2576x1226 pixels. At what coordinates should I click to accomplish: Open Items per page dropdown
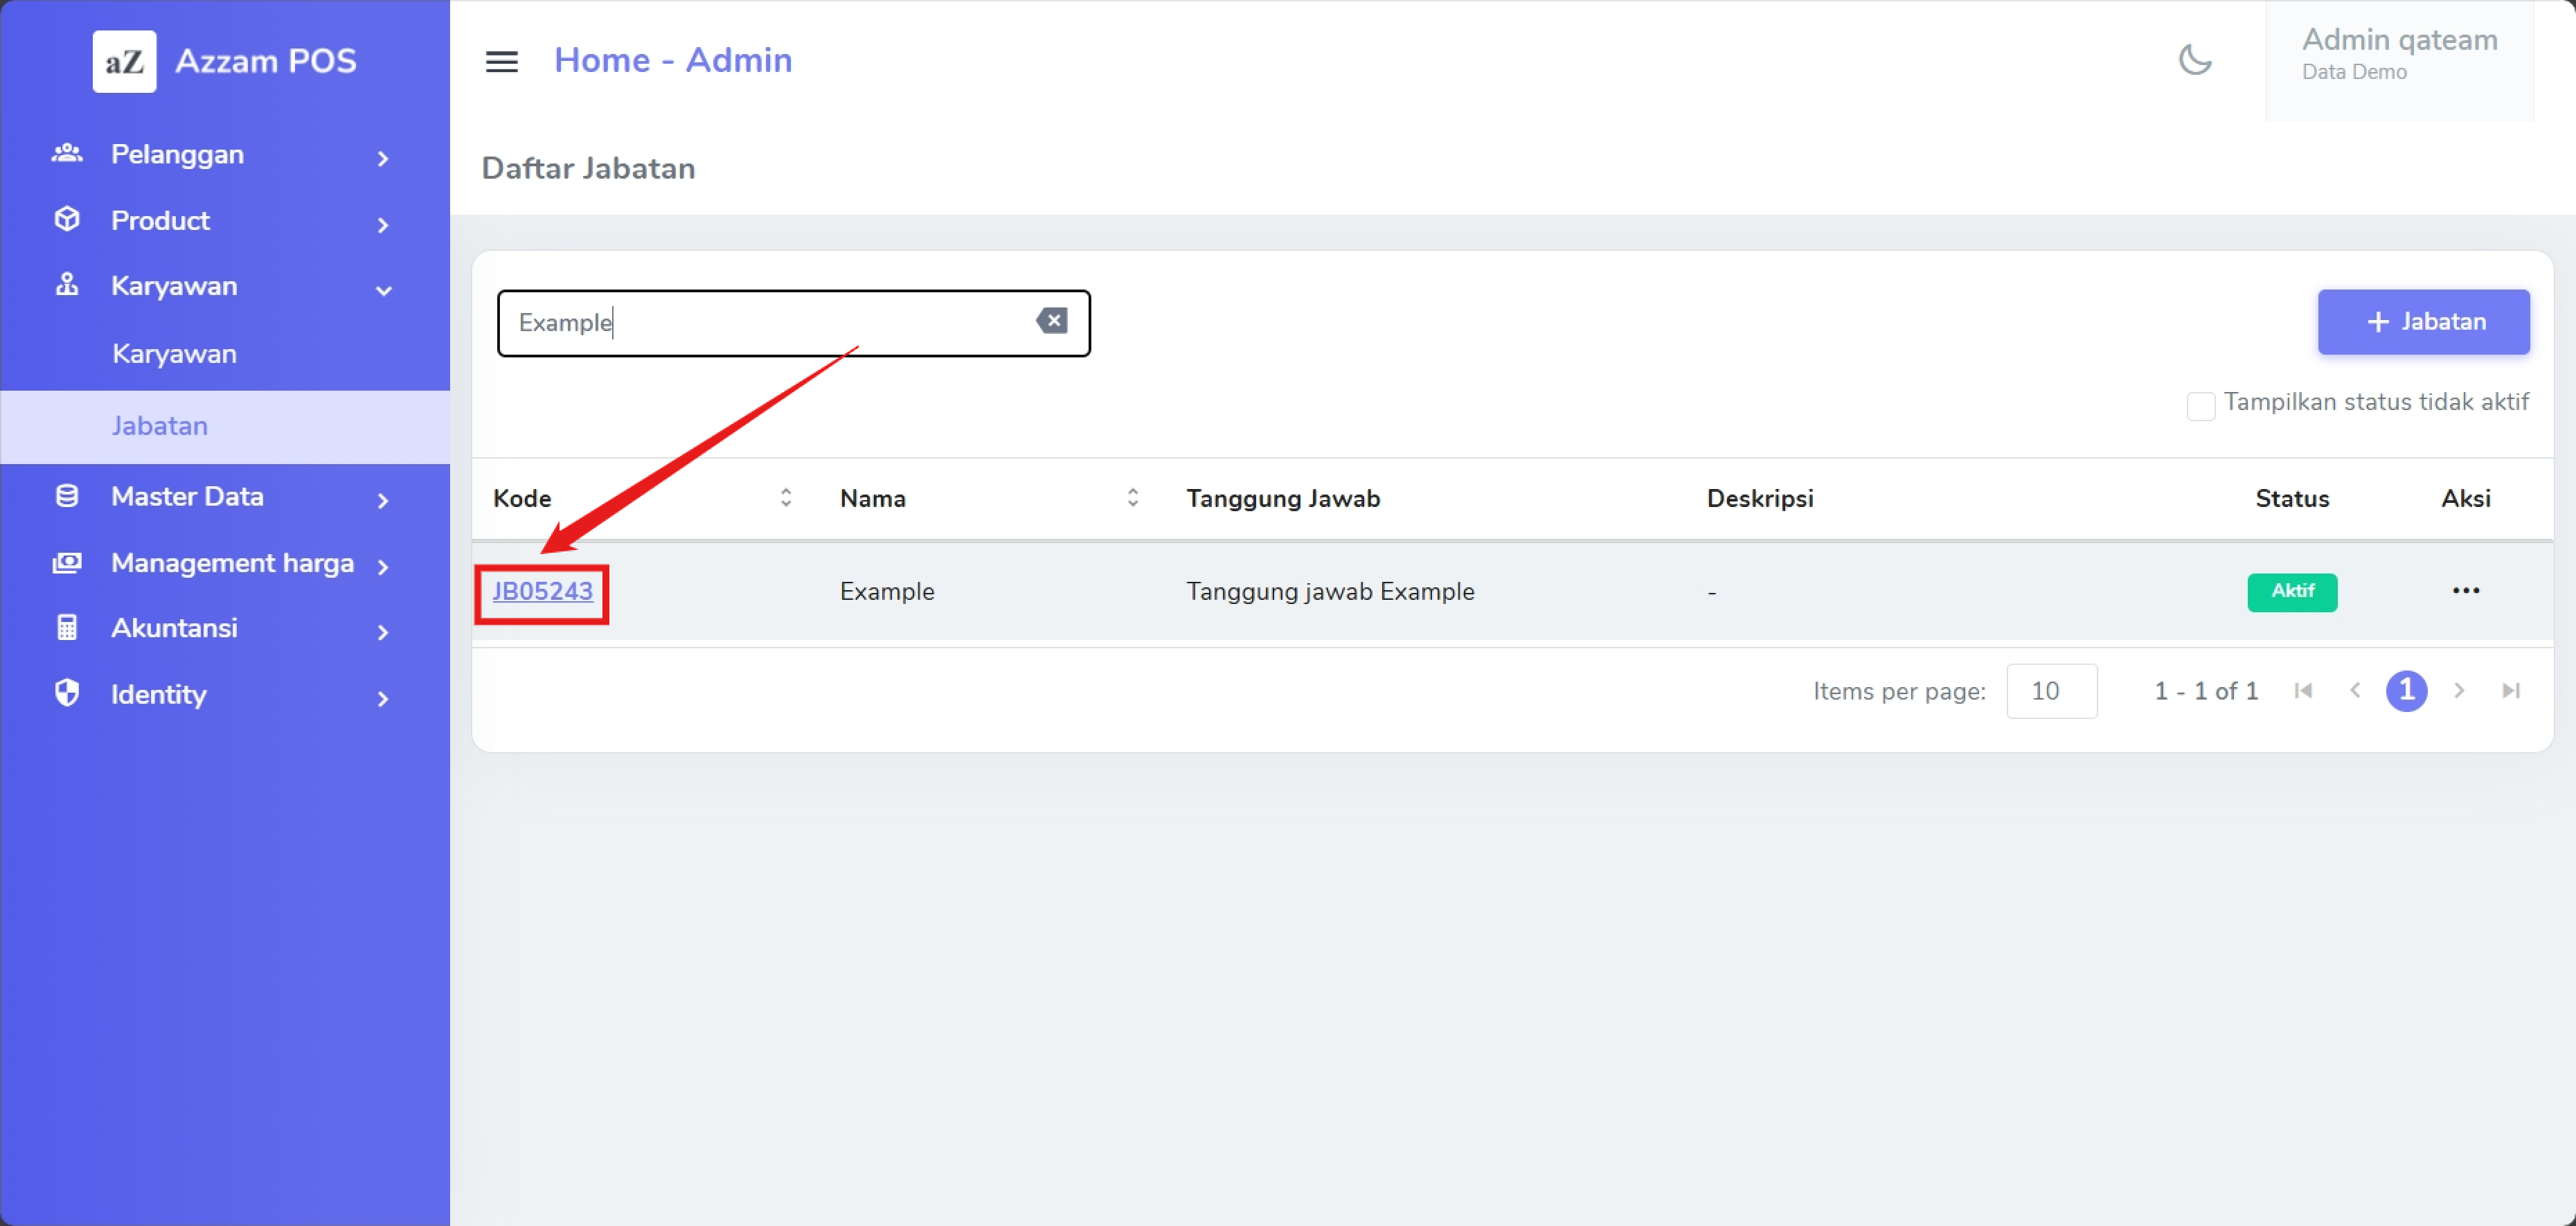2051,691
